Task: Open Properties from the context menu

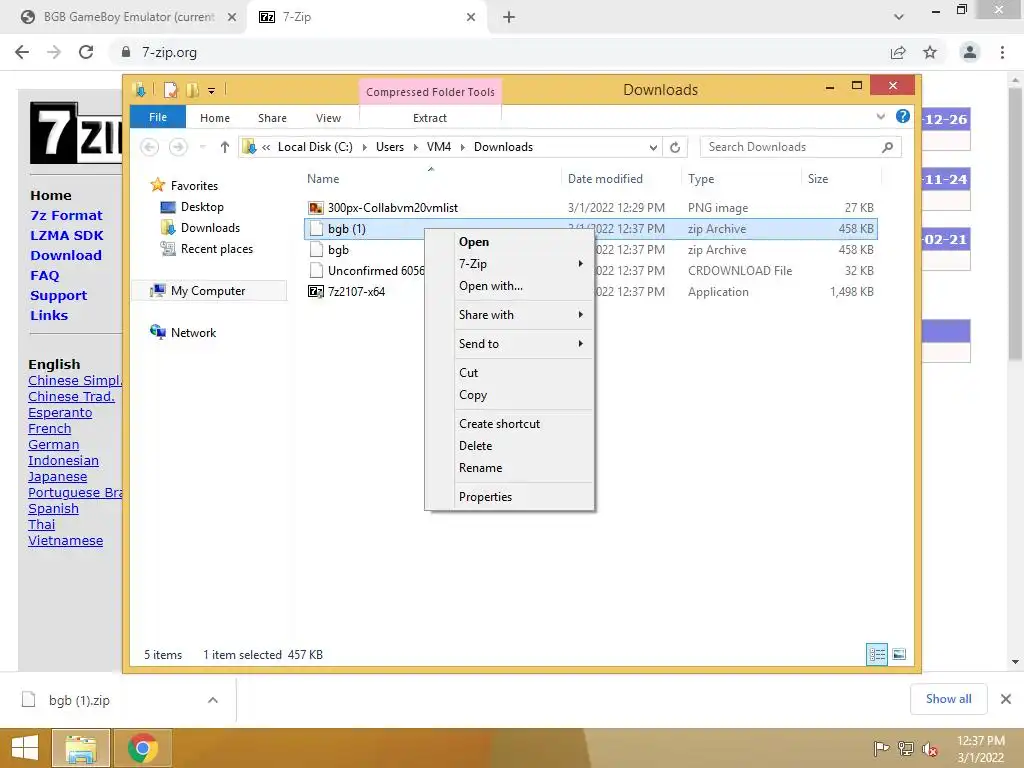Action: coord(485,497)
